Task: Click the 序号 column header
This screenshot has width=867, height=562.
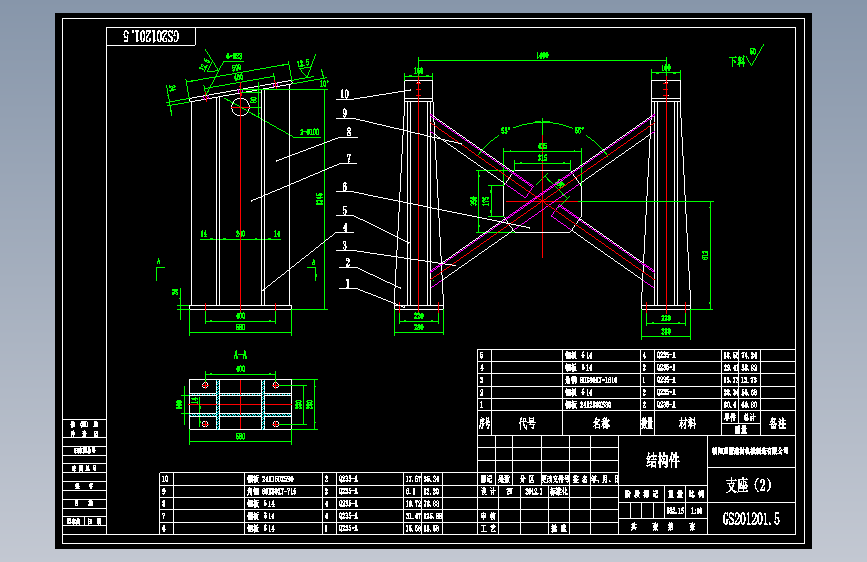Action: (x=484, y=423)
